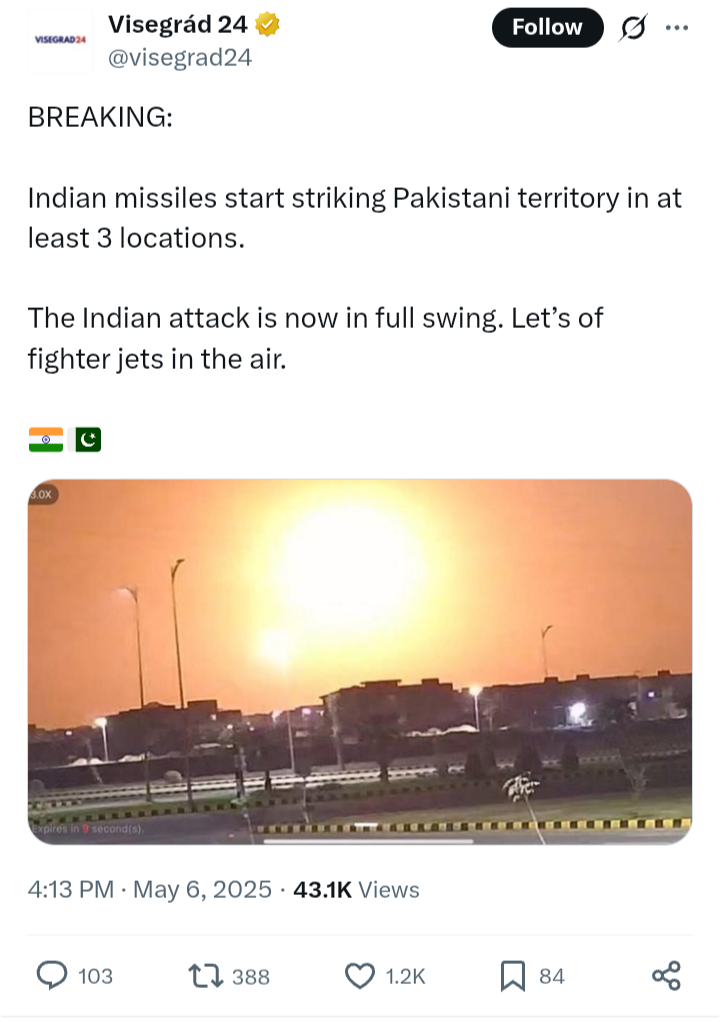This screenshot has width=720, height=1022.
Task: Open the 4:13 PM · May 6, 2025 timestamp
Action: [x=149, y=890]
